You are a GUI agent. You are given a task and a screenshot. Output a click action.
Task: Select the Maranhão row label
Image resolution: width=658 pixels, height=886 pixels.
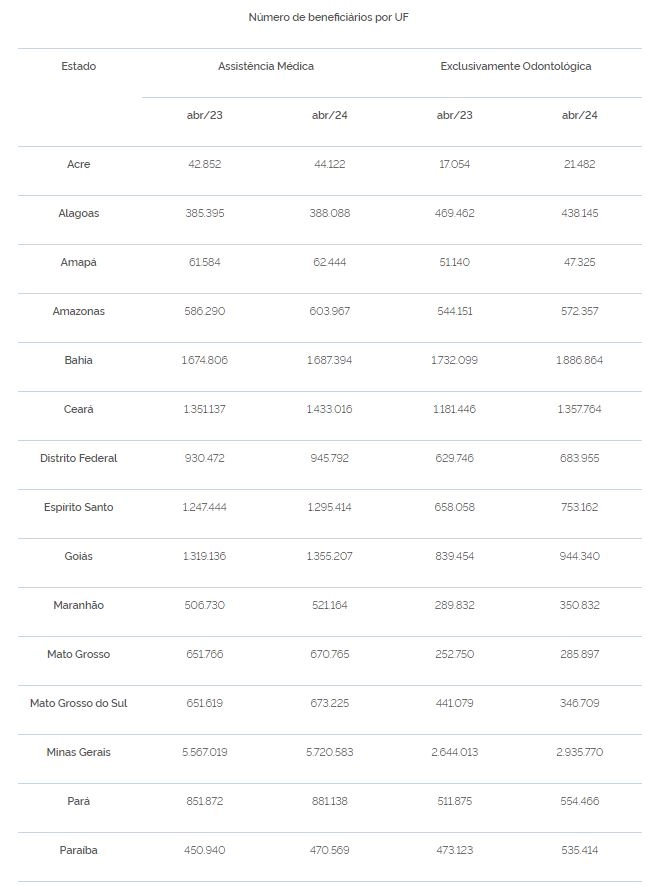click(x=79, y=605)
